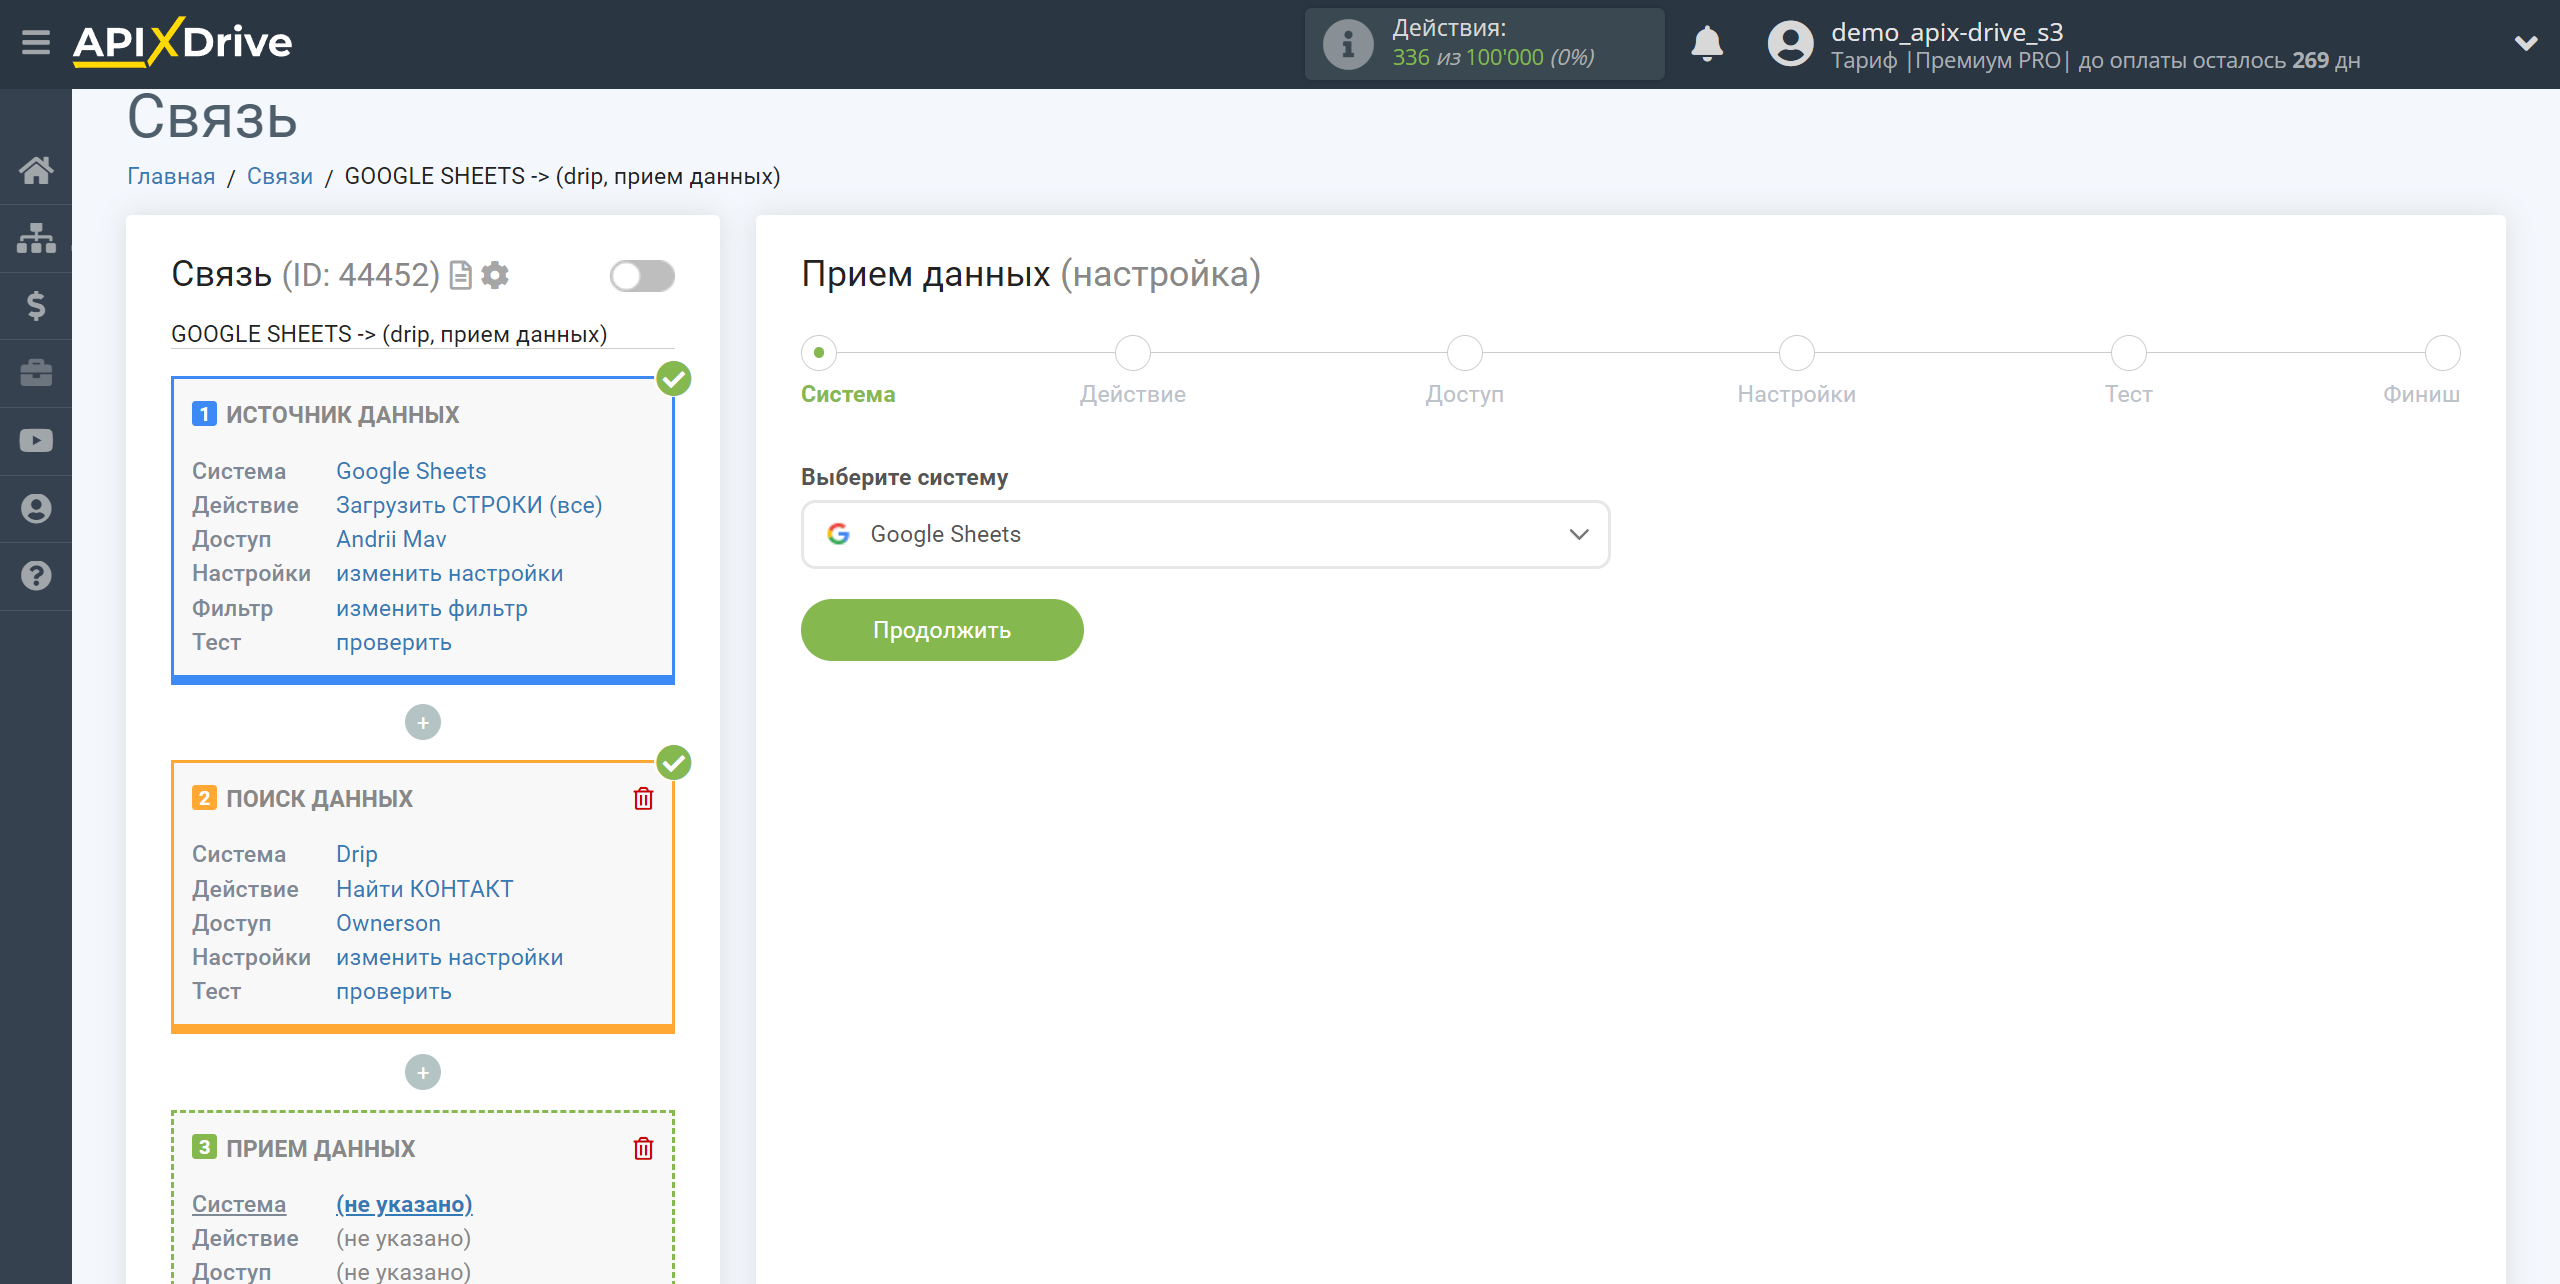
Task: Click the user avatar icon
Action: [x=1790, y=44]
